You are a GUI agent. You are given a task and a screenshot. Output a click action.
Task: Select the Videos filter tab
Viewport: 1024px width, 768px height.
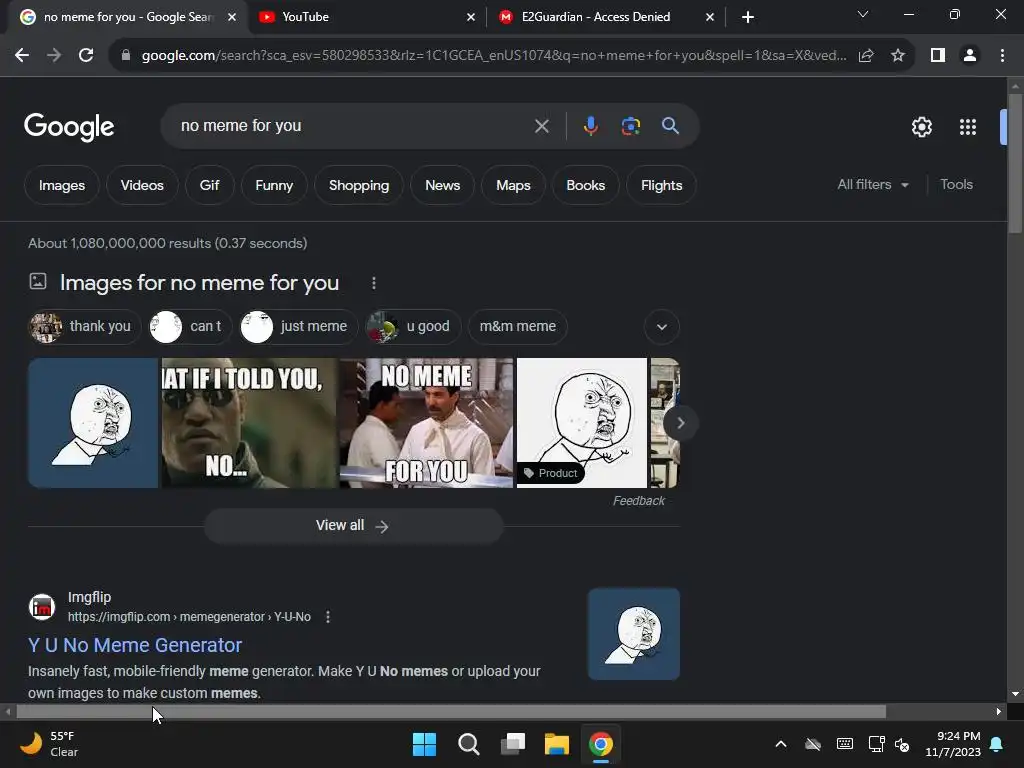click(142, 185)
